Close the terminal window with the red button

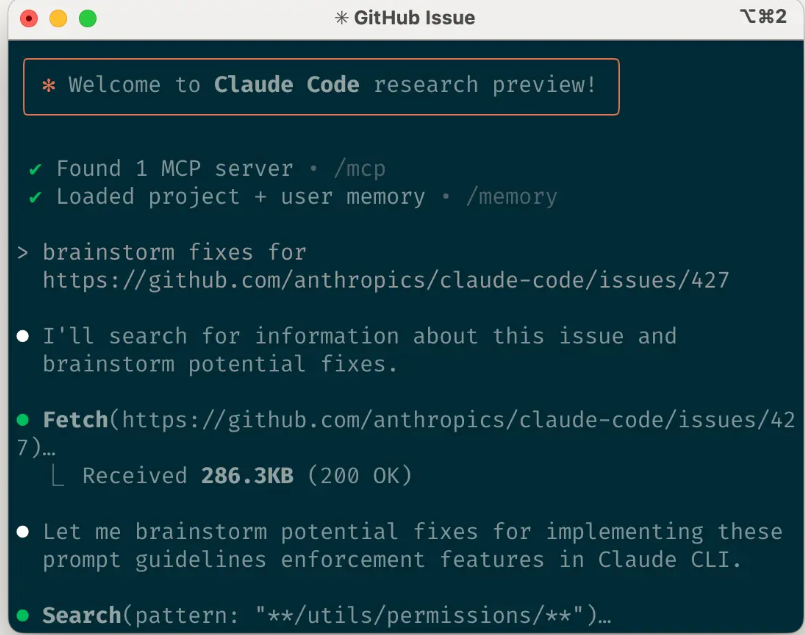click(x=29, y=18)
